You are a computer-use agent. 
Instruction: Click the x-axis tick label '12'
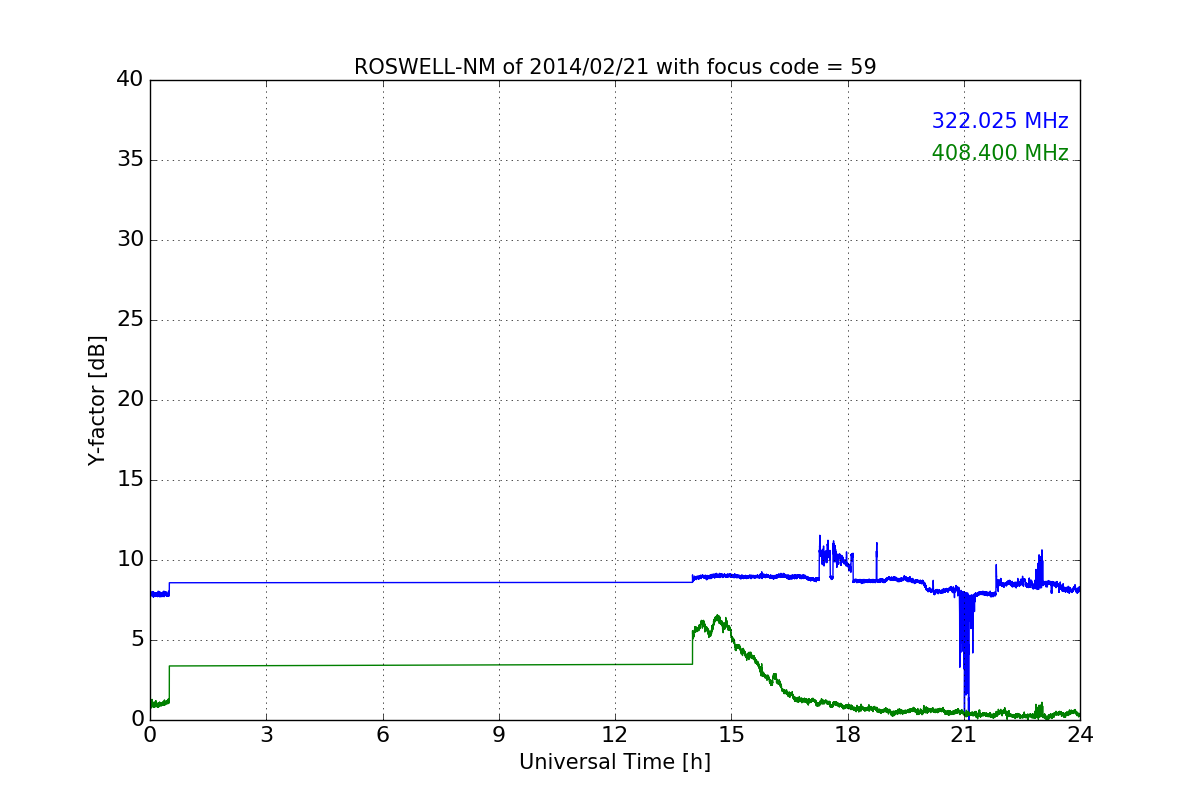(x=615, y=734)
